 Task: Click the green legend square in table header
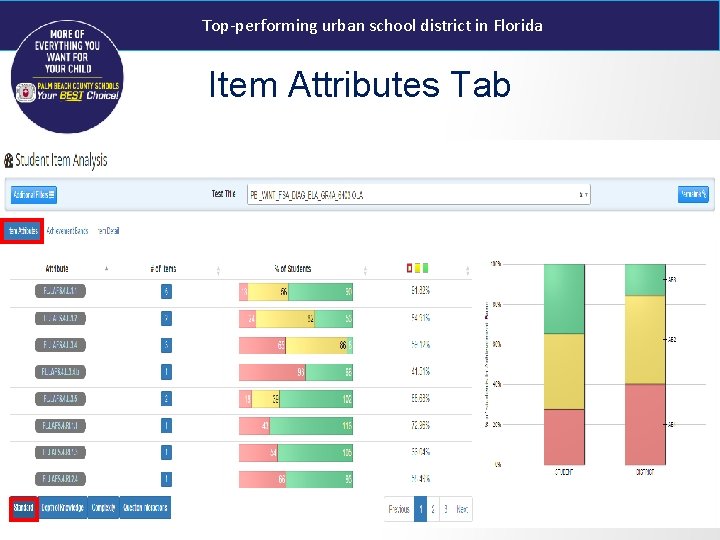click(x=425, y=268)
